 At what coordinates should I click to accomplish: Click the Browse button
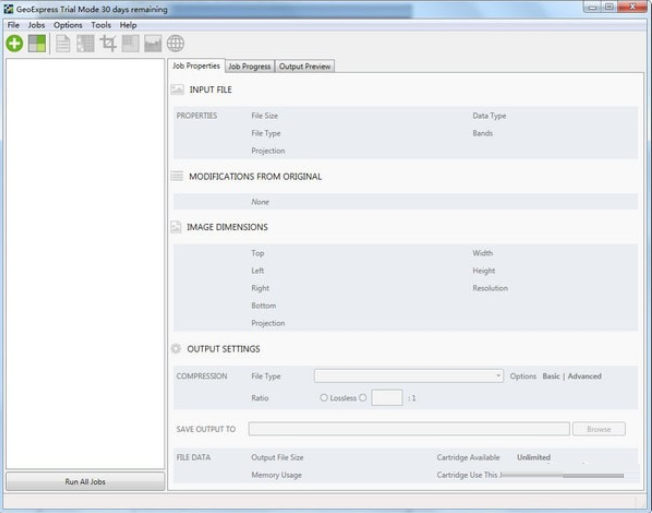pos(598,429)
